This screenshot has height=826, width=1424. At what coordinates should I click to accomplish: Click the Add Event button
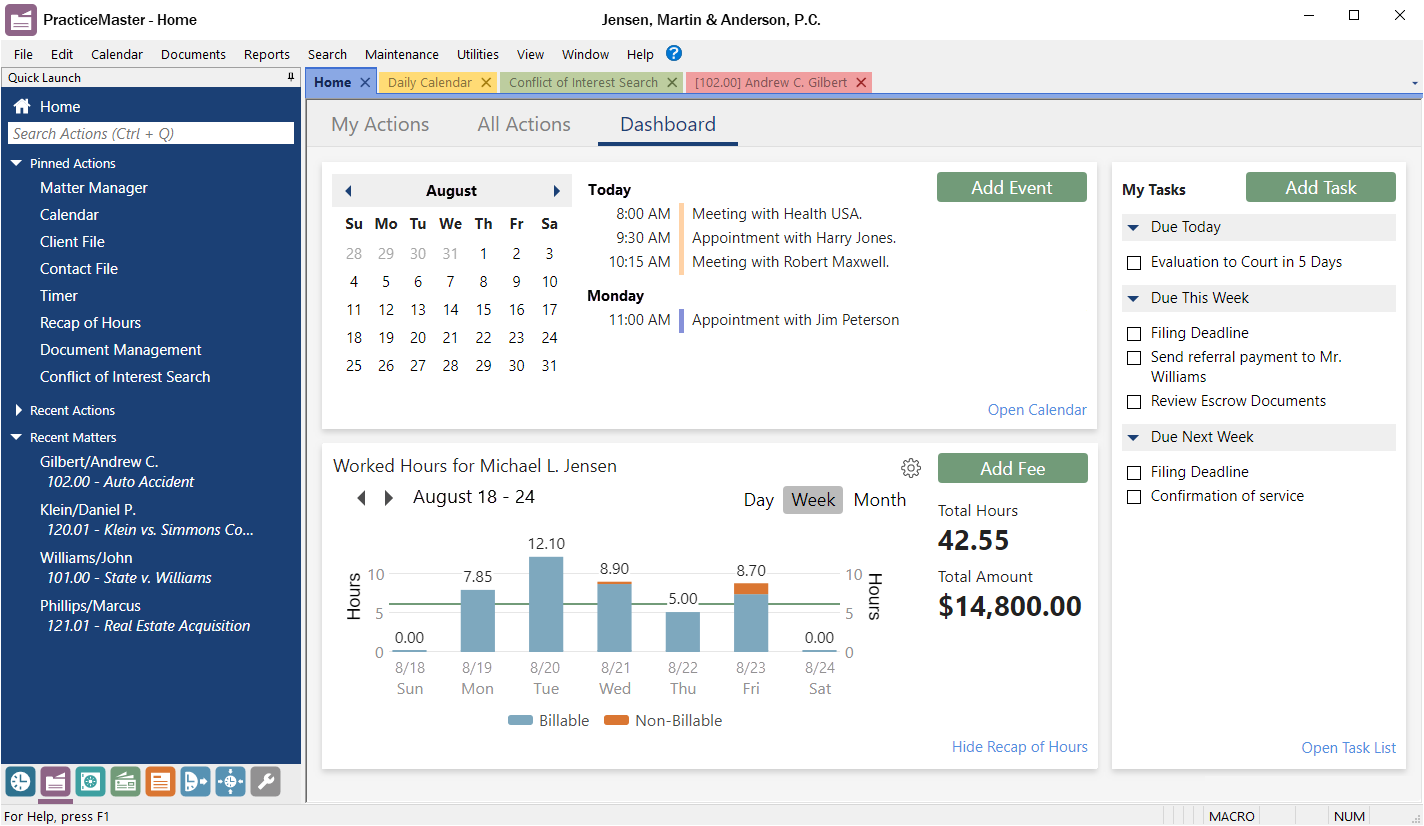(x=1012, y=188)
